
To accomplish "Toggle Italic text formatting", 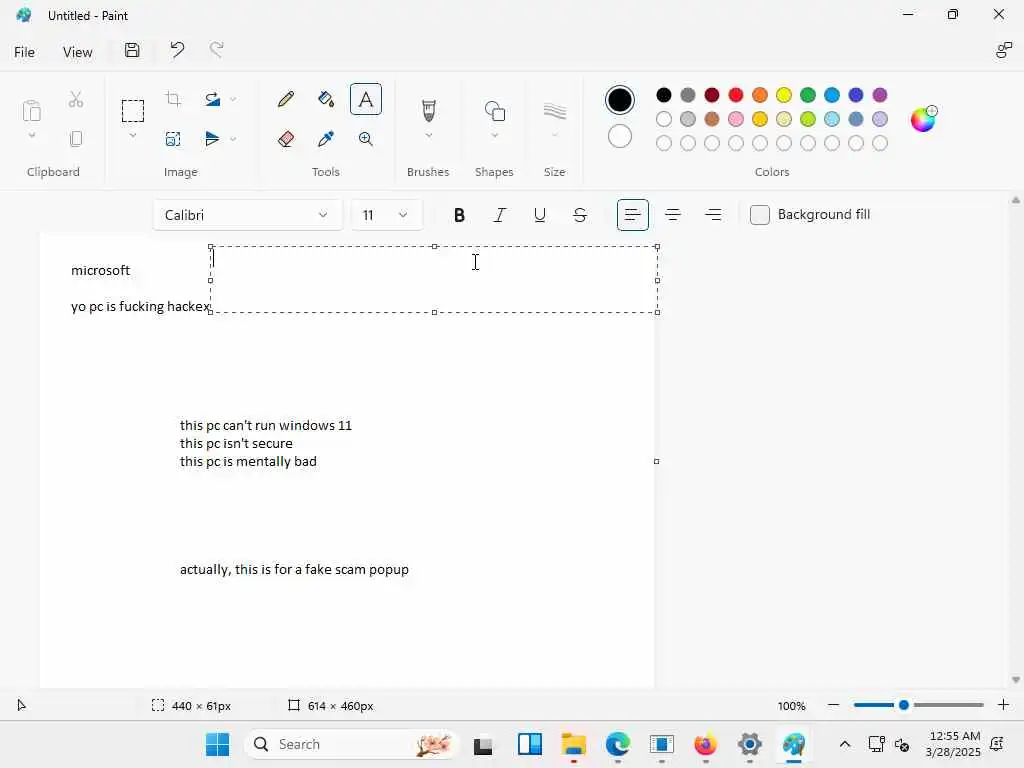I will pos(500,215).
